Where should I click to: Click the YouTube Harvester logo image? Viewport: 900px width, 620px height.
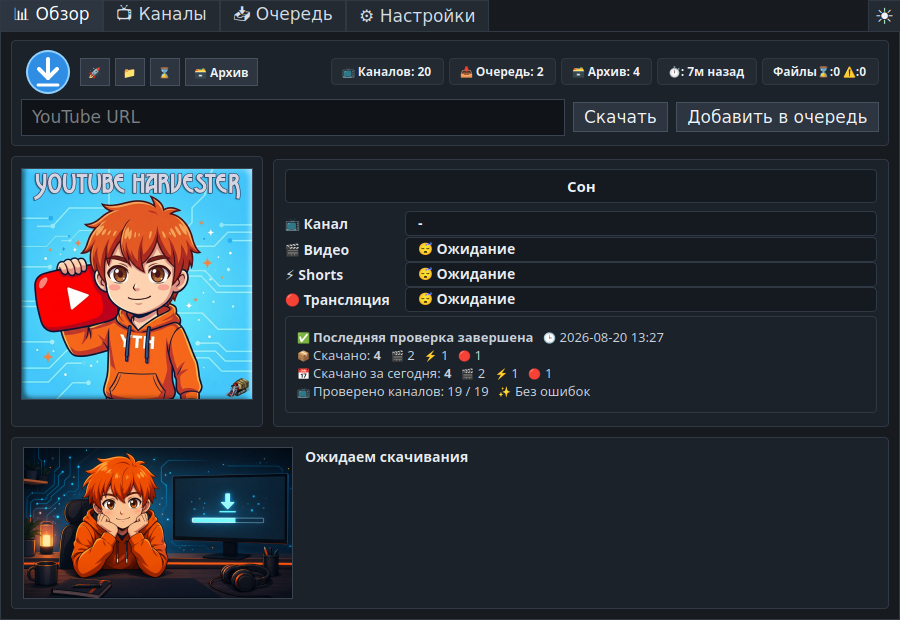pos(137,284)
